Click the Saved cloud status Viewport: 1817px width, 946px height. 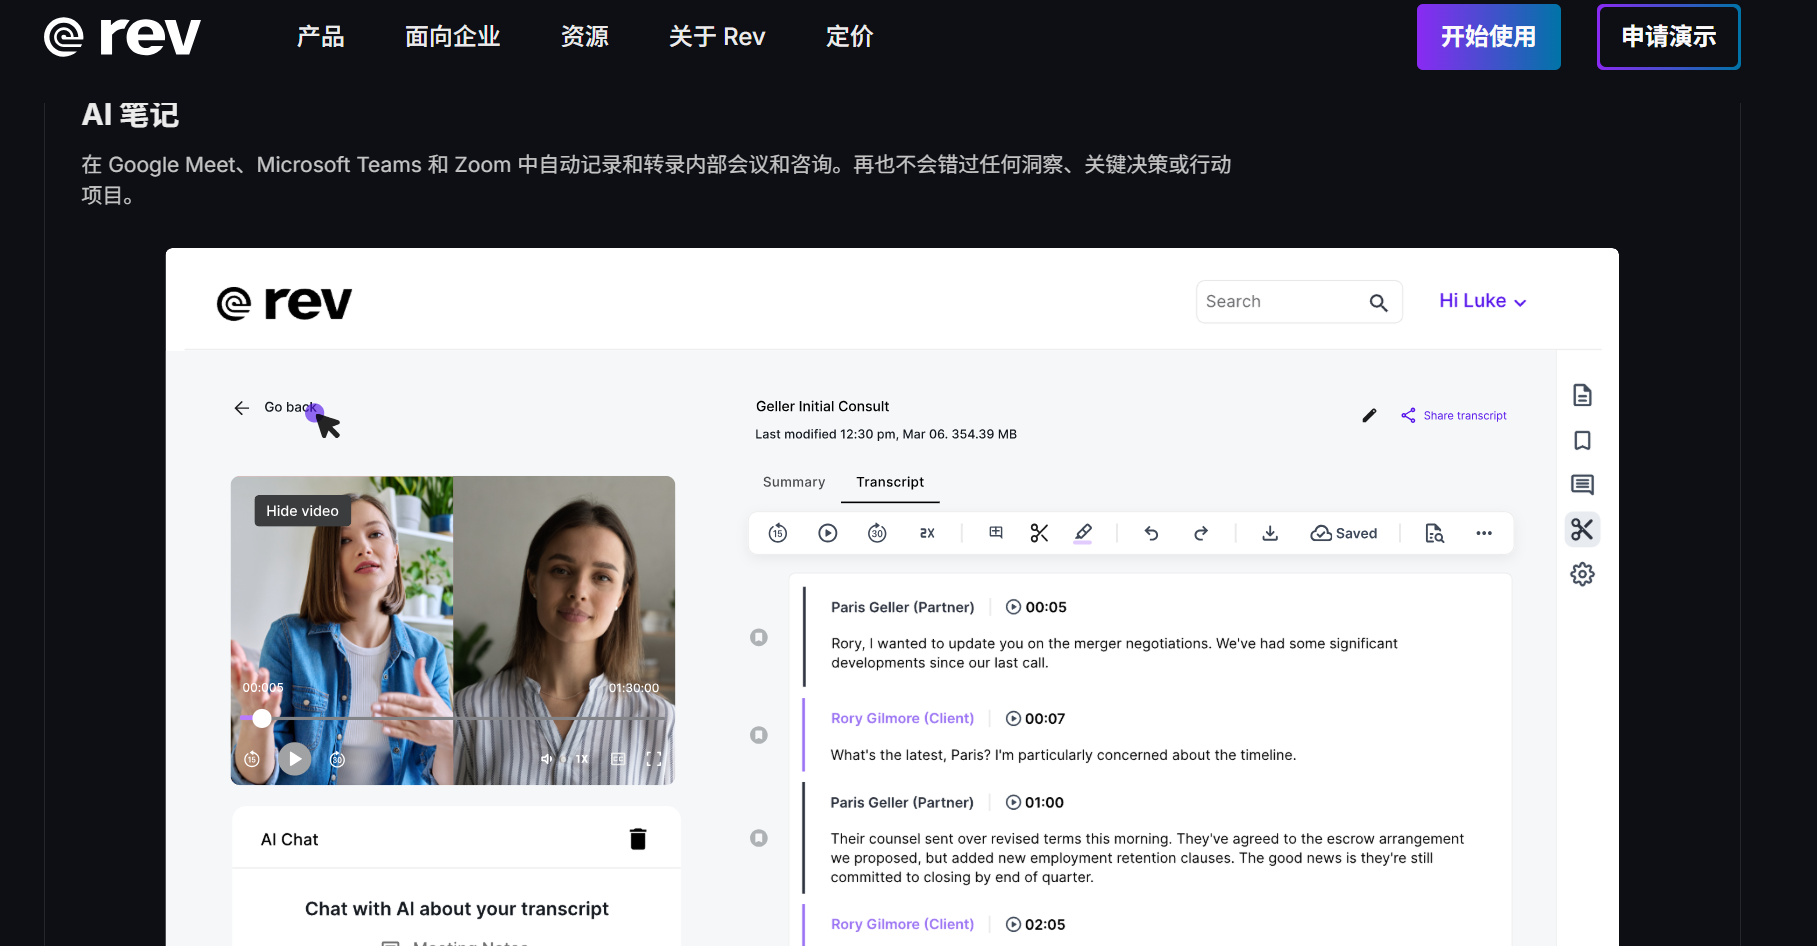pos(1344,533)
